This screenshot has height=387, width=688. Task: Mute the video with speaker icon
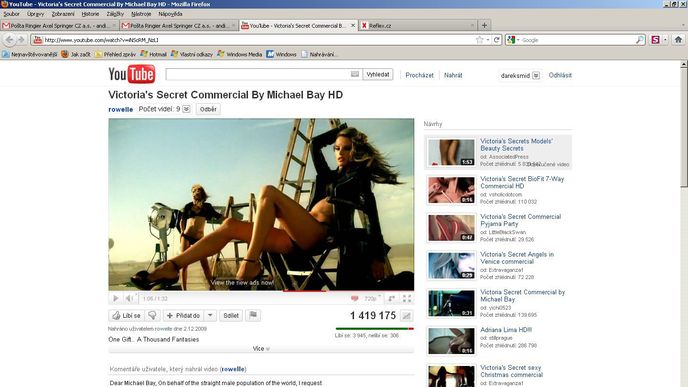[x=129, y=298]
